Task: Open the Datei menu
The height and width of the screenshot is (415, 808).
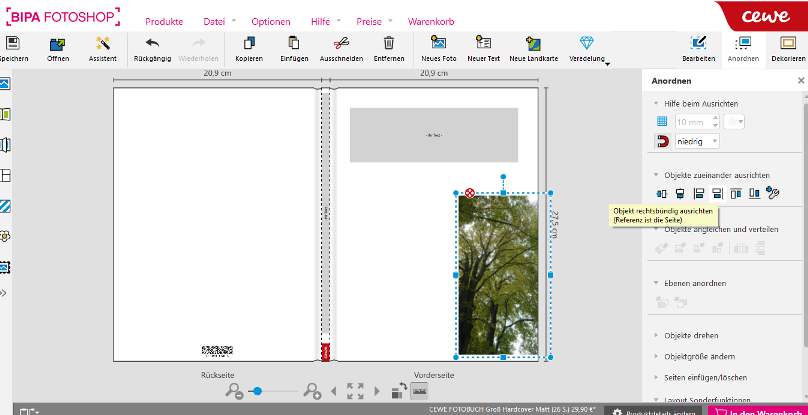Action: click(214, 22)
